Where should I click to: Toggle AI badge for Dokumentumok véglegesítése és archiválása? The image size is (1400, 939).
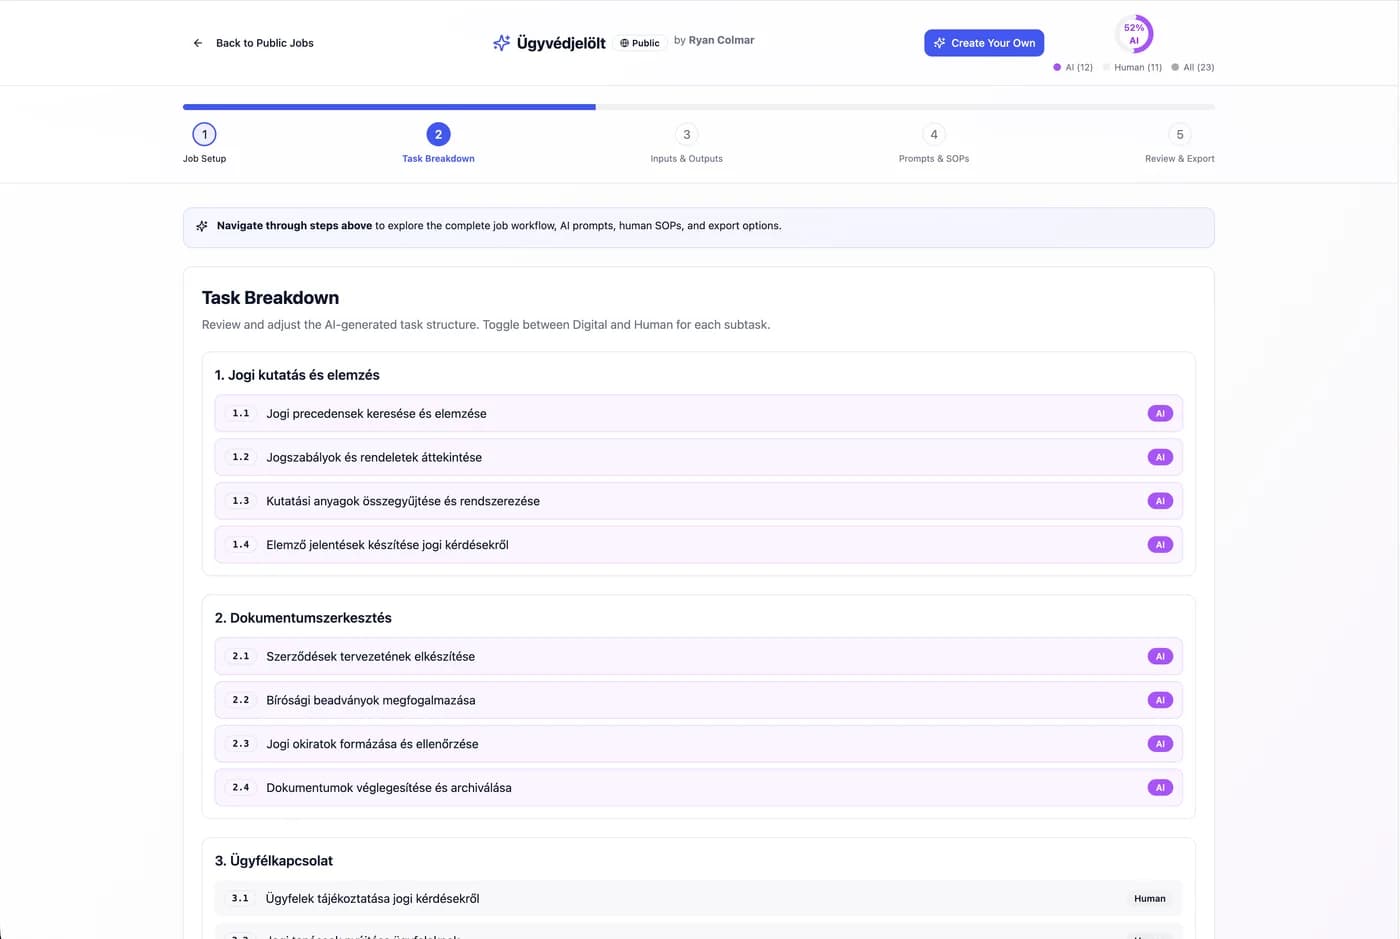point(1160,788)
